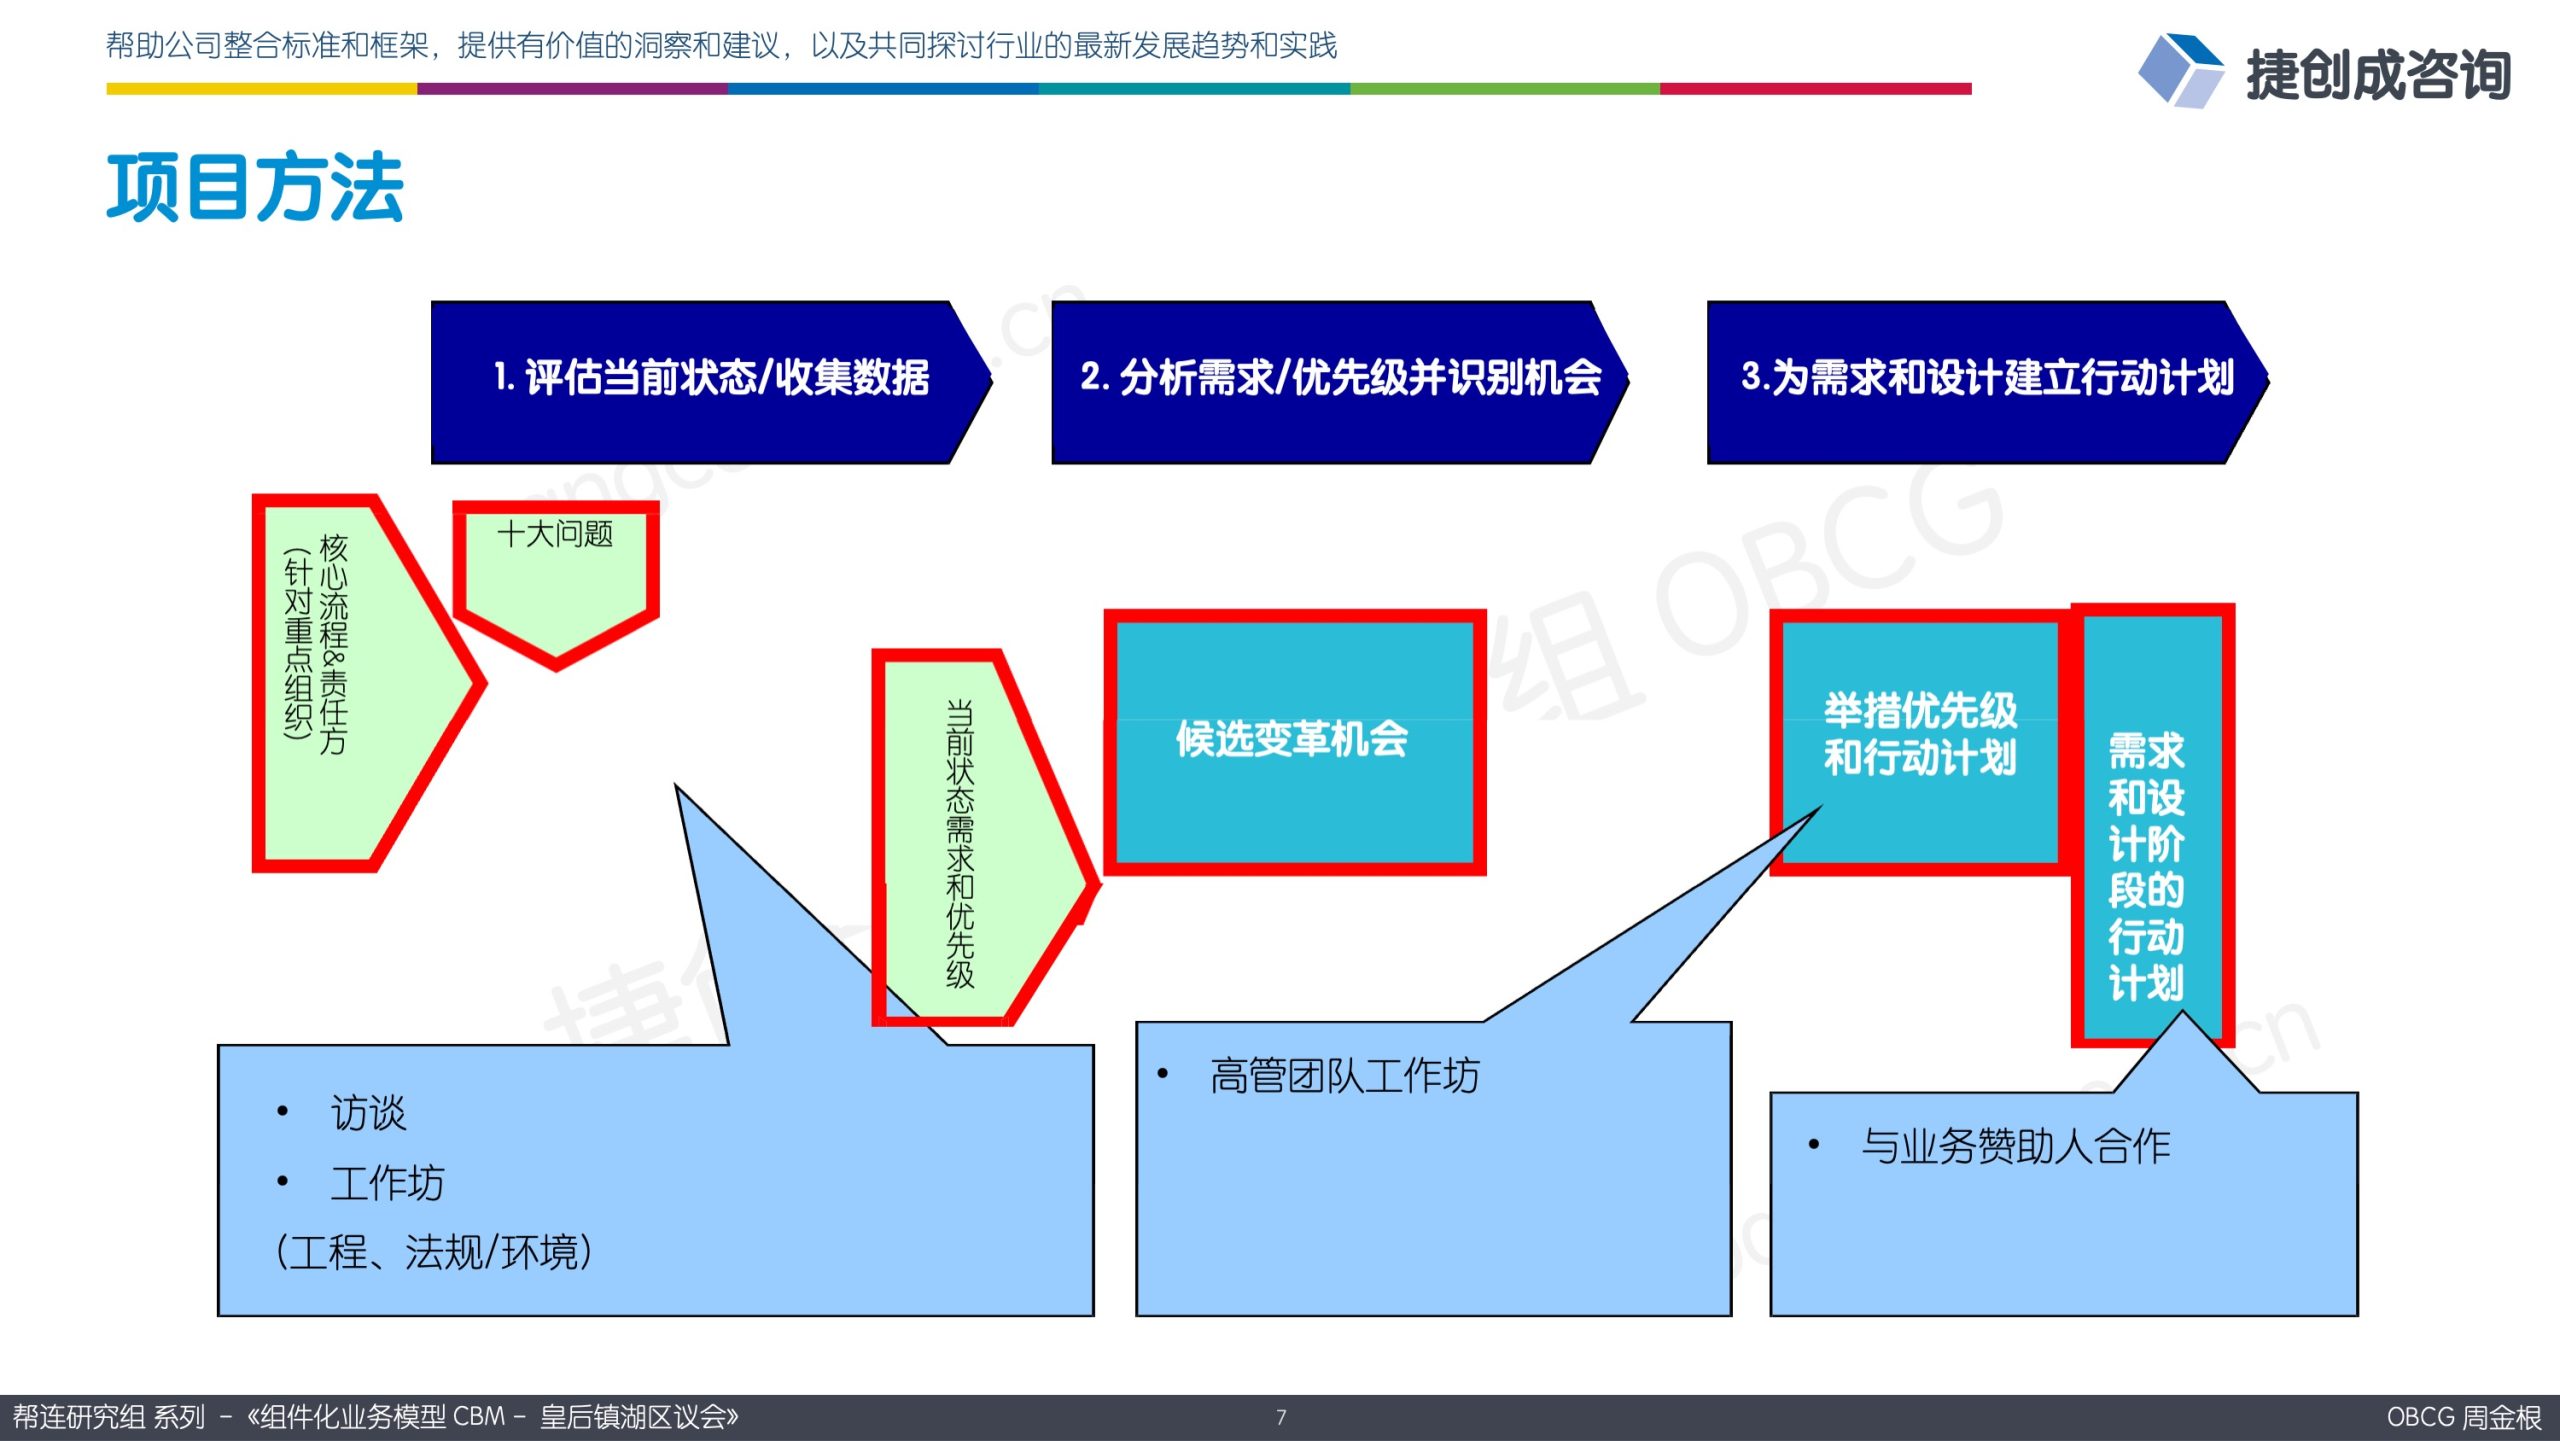The image size is (2560, 1441).
Task: Click the 与业务赞助人合作 bullet text
Action: [x=2016, y=1146]
